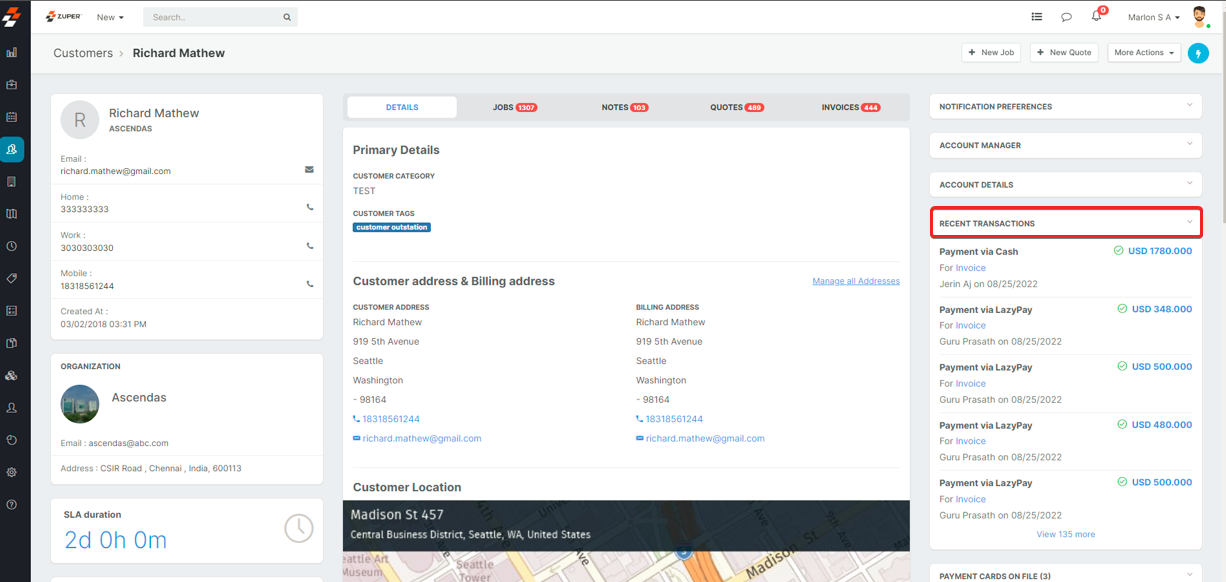Viewport: 1226px width, 582px height.
Task: Switch to the Jobs tab
Action: pos(514,107)
